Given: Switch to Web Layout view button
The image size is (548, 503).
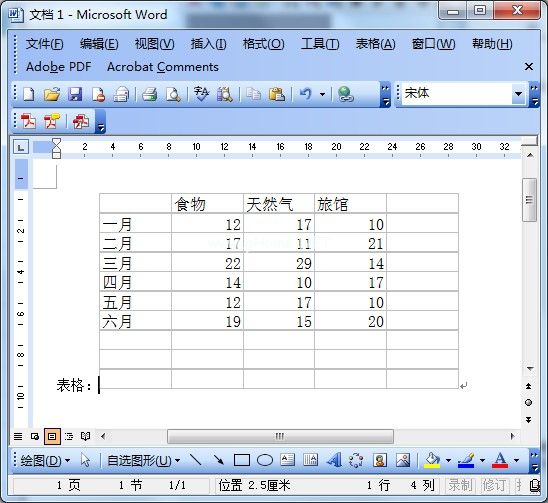Looking at the screenshot, I should click(35, 436).
